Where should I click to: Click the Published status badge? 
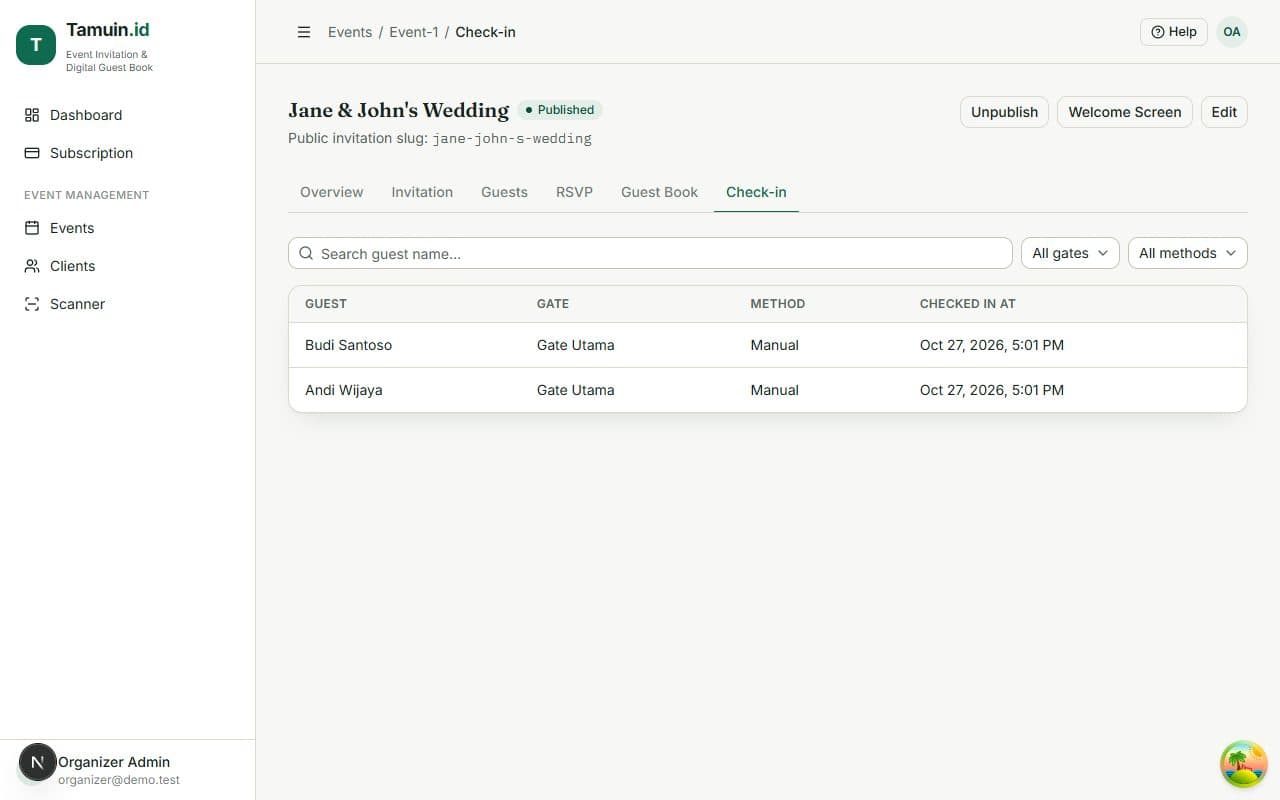click(560, 110)
